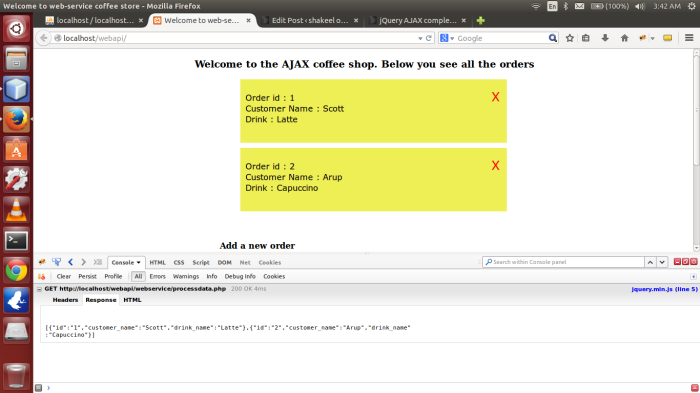Switch to Firebug Net panel
Viewport: 700px width, 393px height.
pos(245,263)
